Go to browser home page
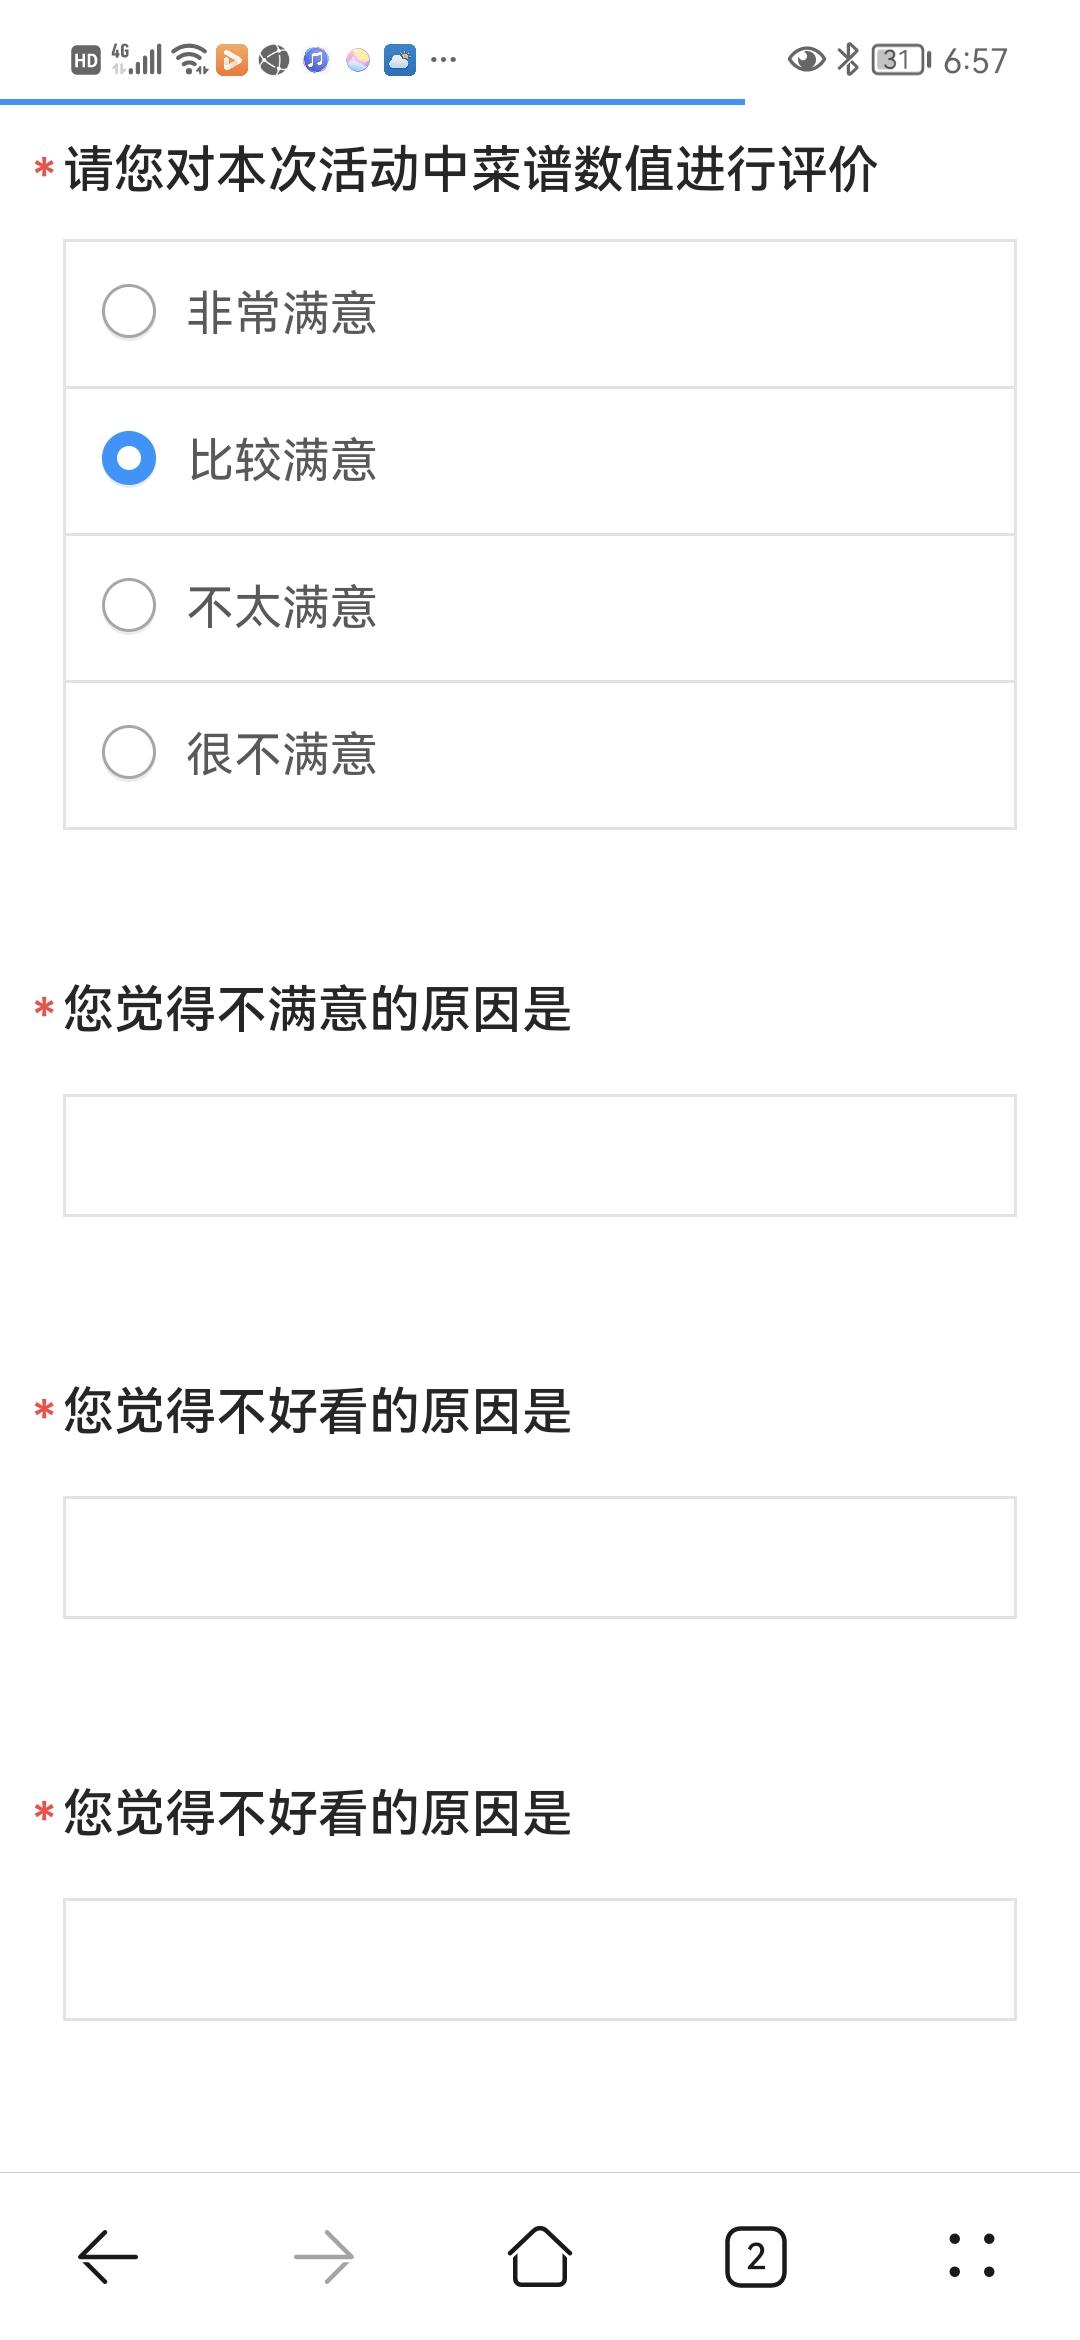 click(x=540, y=2256)
